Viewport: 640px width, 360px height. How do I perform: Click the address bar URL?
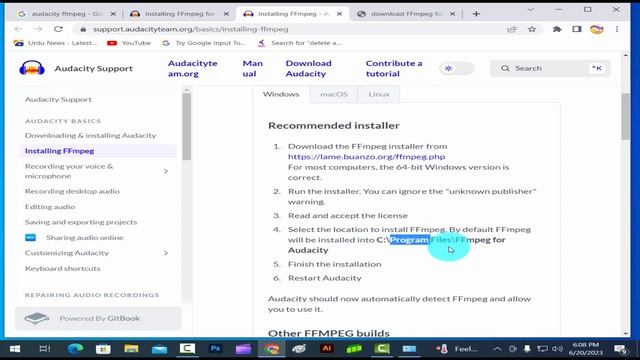point(191,29)
